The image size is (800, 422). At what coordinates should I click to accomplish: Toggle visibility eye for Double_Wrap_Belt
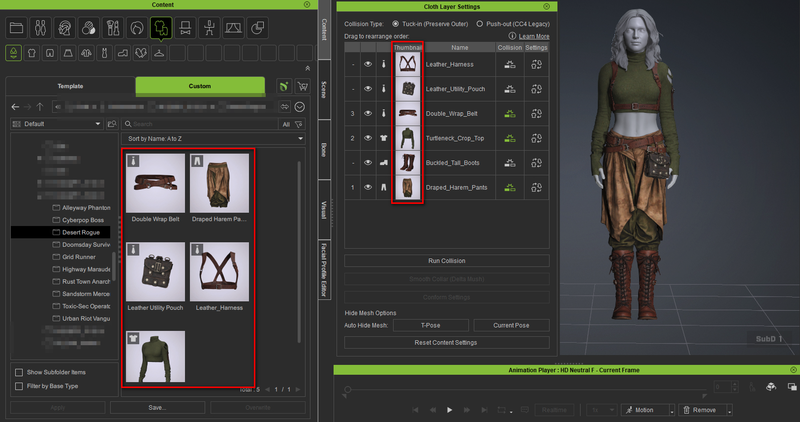368,113
